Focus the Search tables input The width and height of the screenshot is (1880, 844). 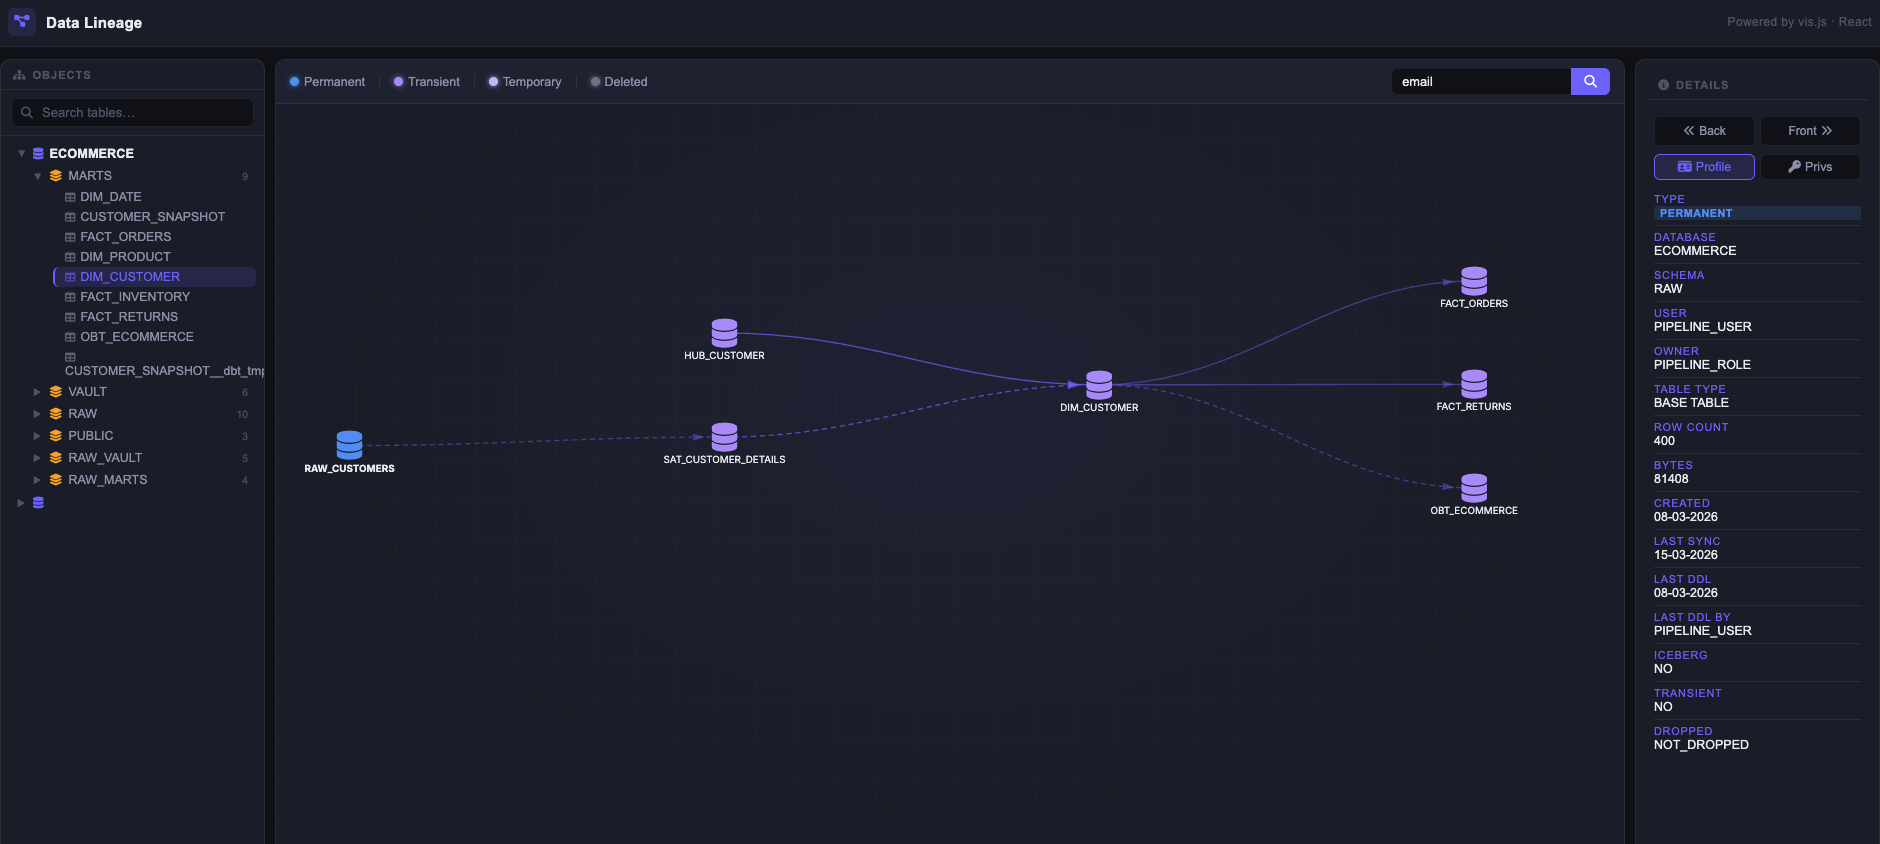pyautogui.click(x=132, y=113)
